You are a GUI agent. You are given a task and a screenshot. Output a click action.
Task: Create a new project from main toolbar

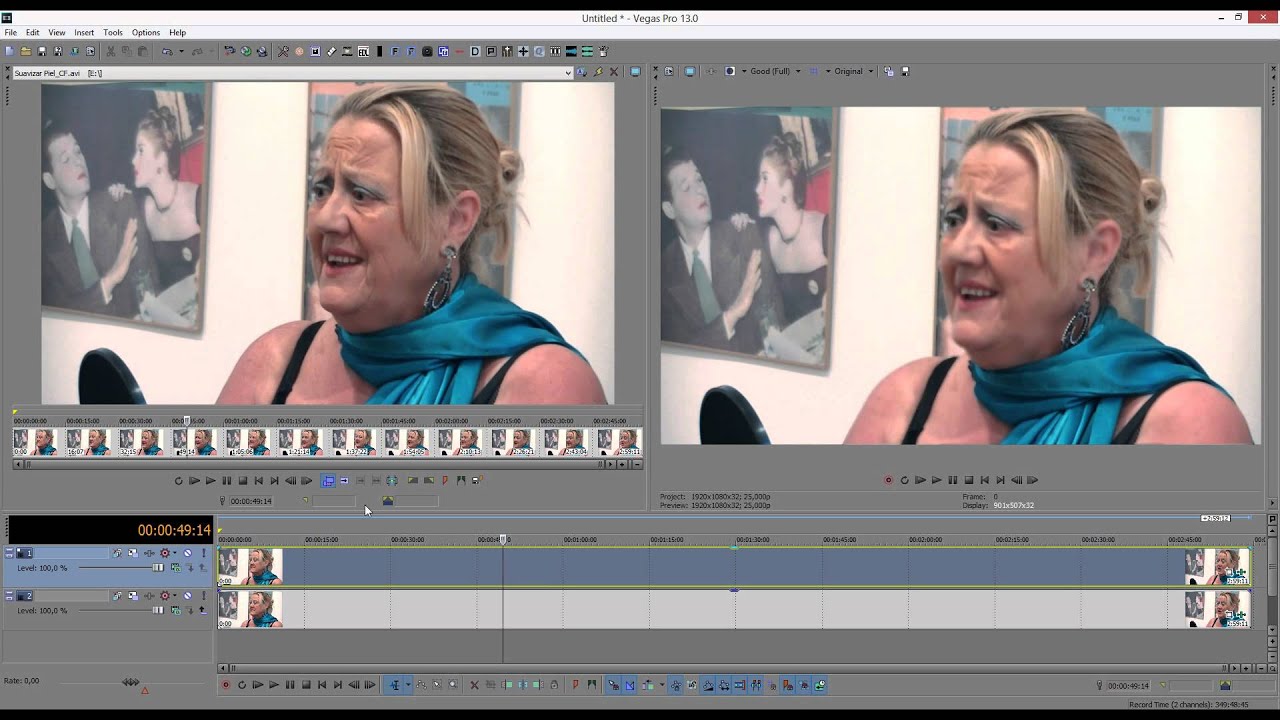click(10, 51)
